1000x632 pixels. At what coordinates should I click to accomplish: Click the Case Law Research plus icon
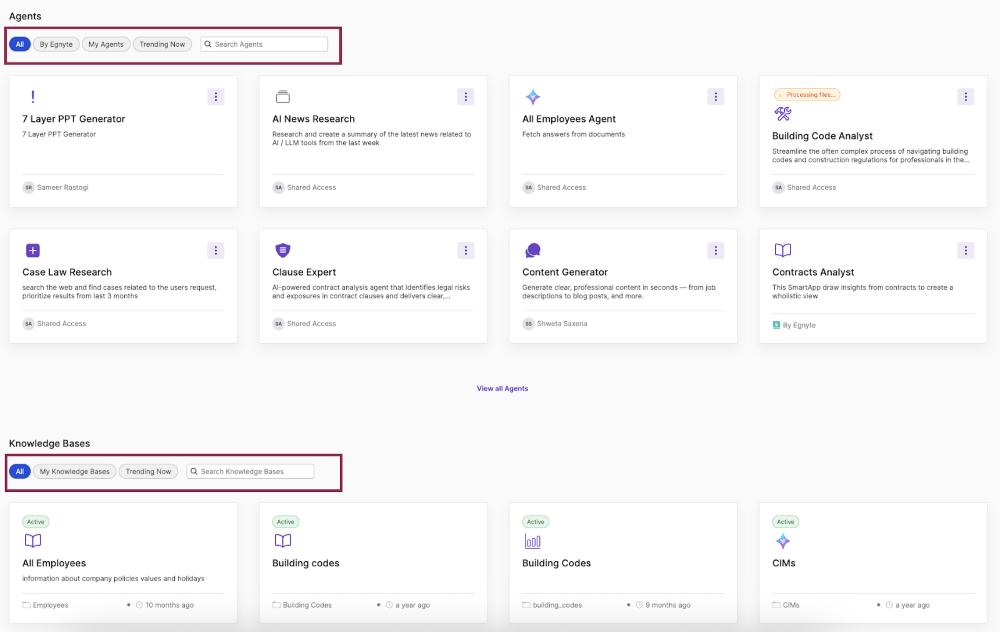point(33,250)
